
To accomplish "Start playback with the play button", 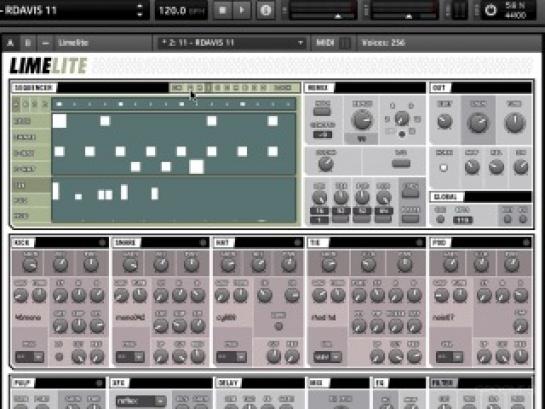I will 242,10.
